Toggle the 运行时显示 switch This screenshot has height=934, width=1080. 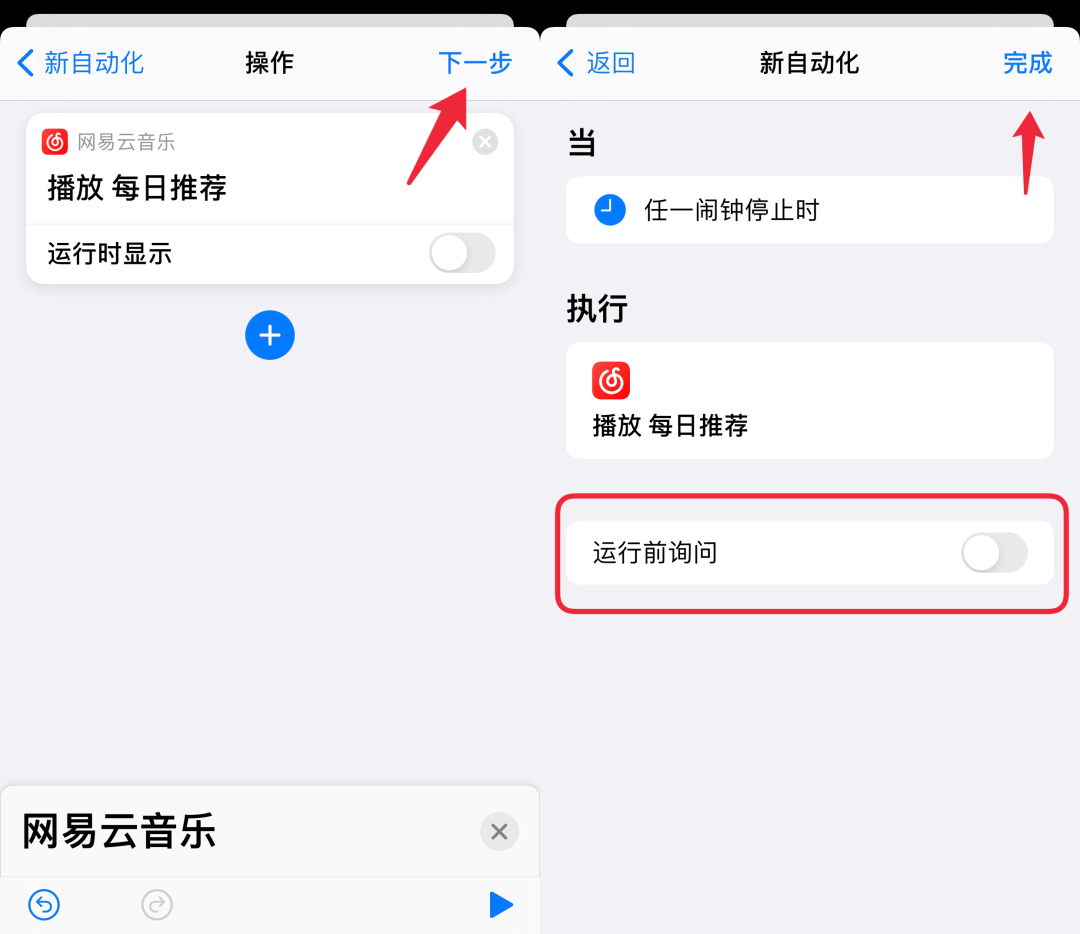pyautogui.click(x=462, y=253)
